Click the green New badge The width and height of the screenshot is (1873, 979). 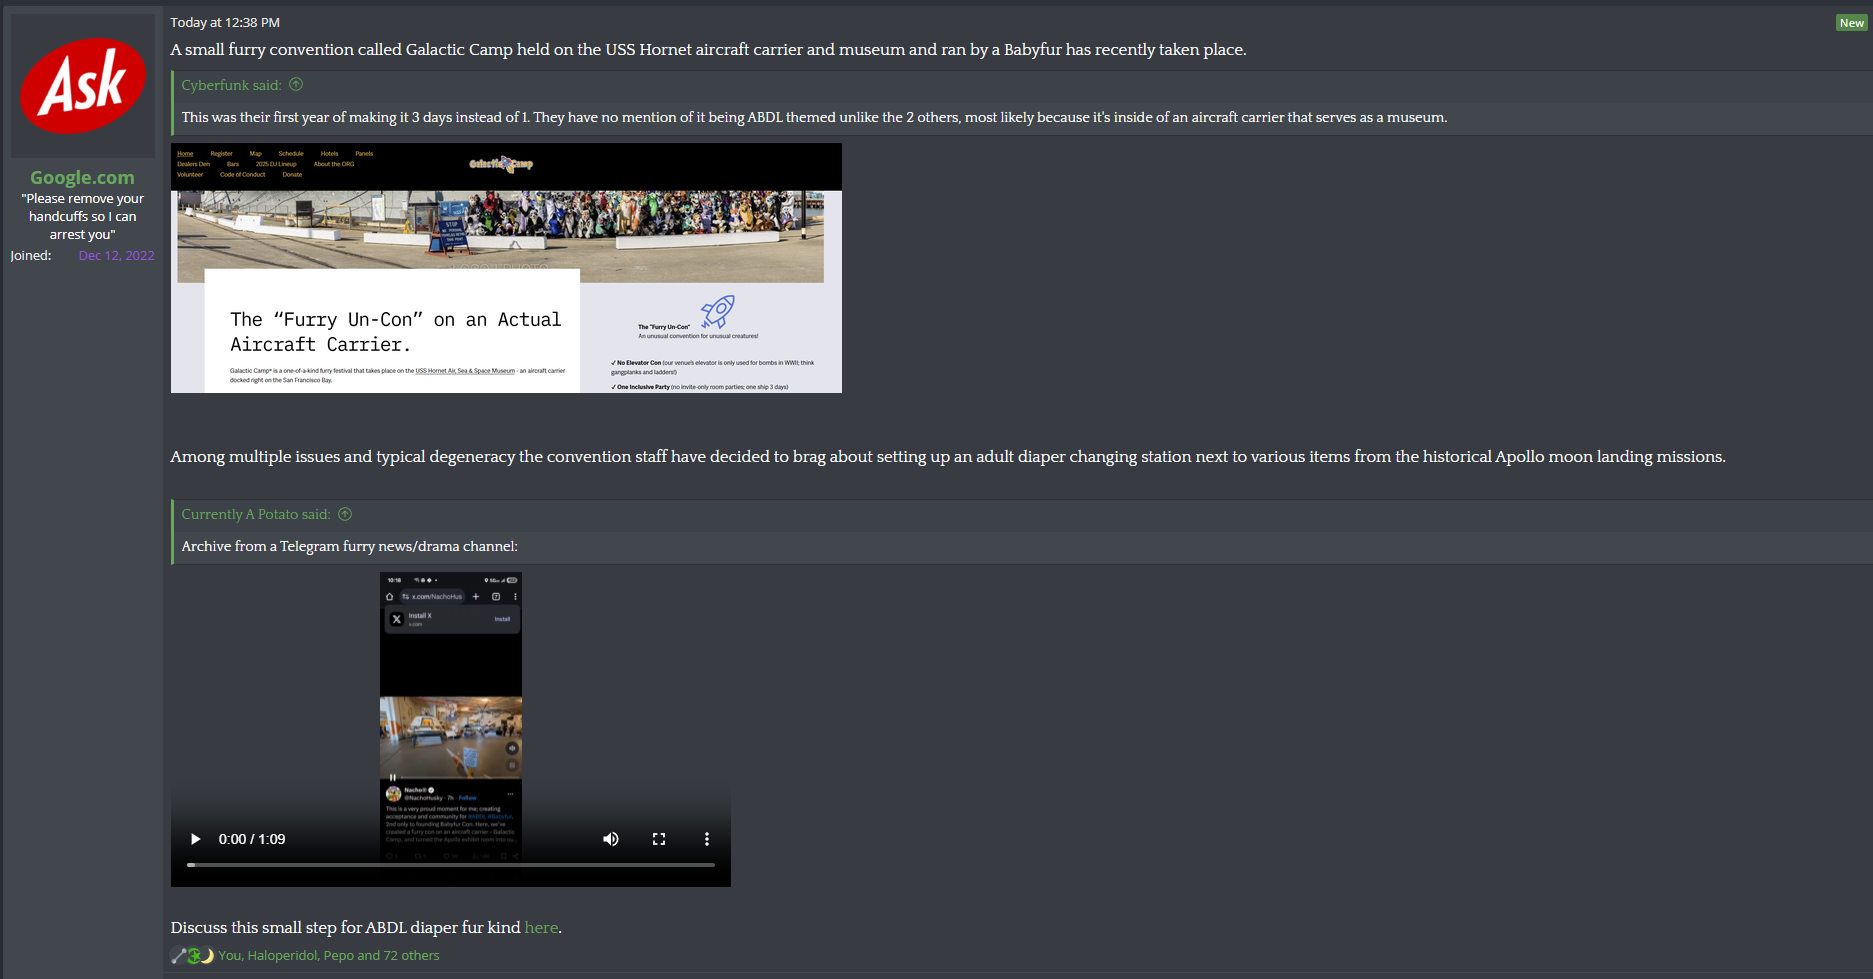coord(1851,23)
